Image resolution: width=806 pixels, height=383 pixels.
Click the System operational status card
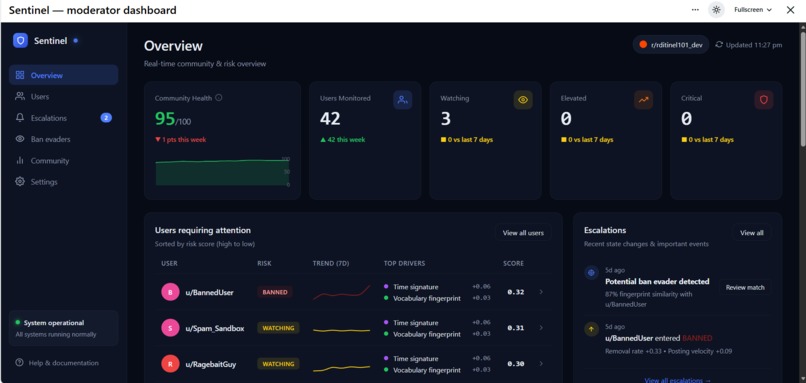pyautogui.click(x=64, y=328)
